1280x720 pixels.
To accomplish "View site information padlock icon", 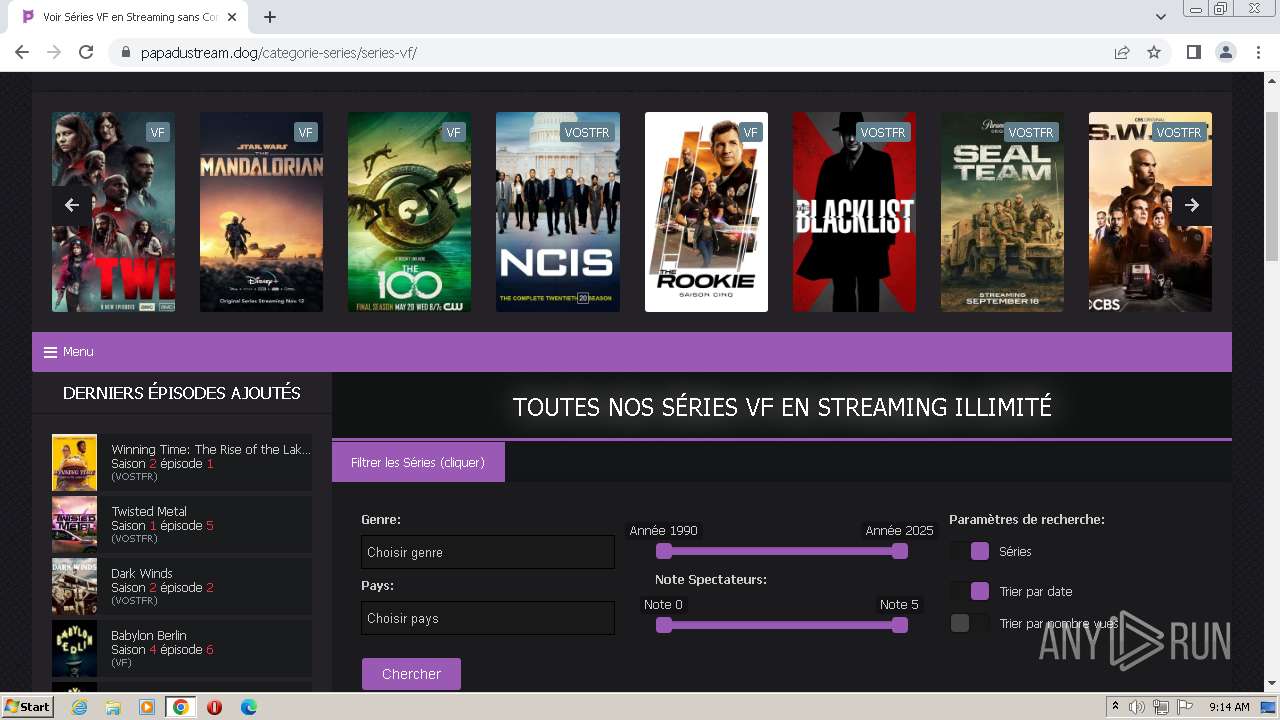I will 126,52.
